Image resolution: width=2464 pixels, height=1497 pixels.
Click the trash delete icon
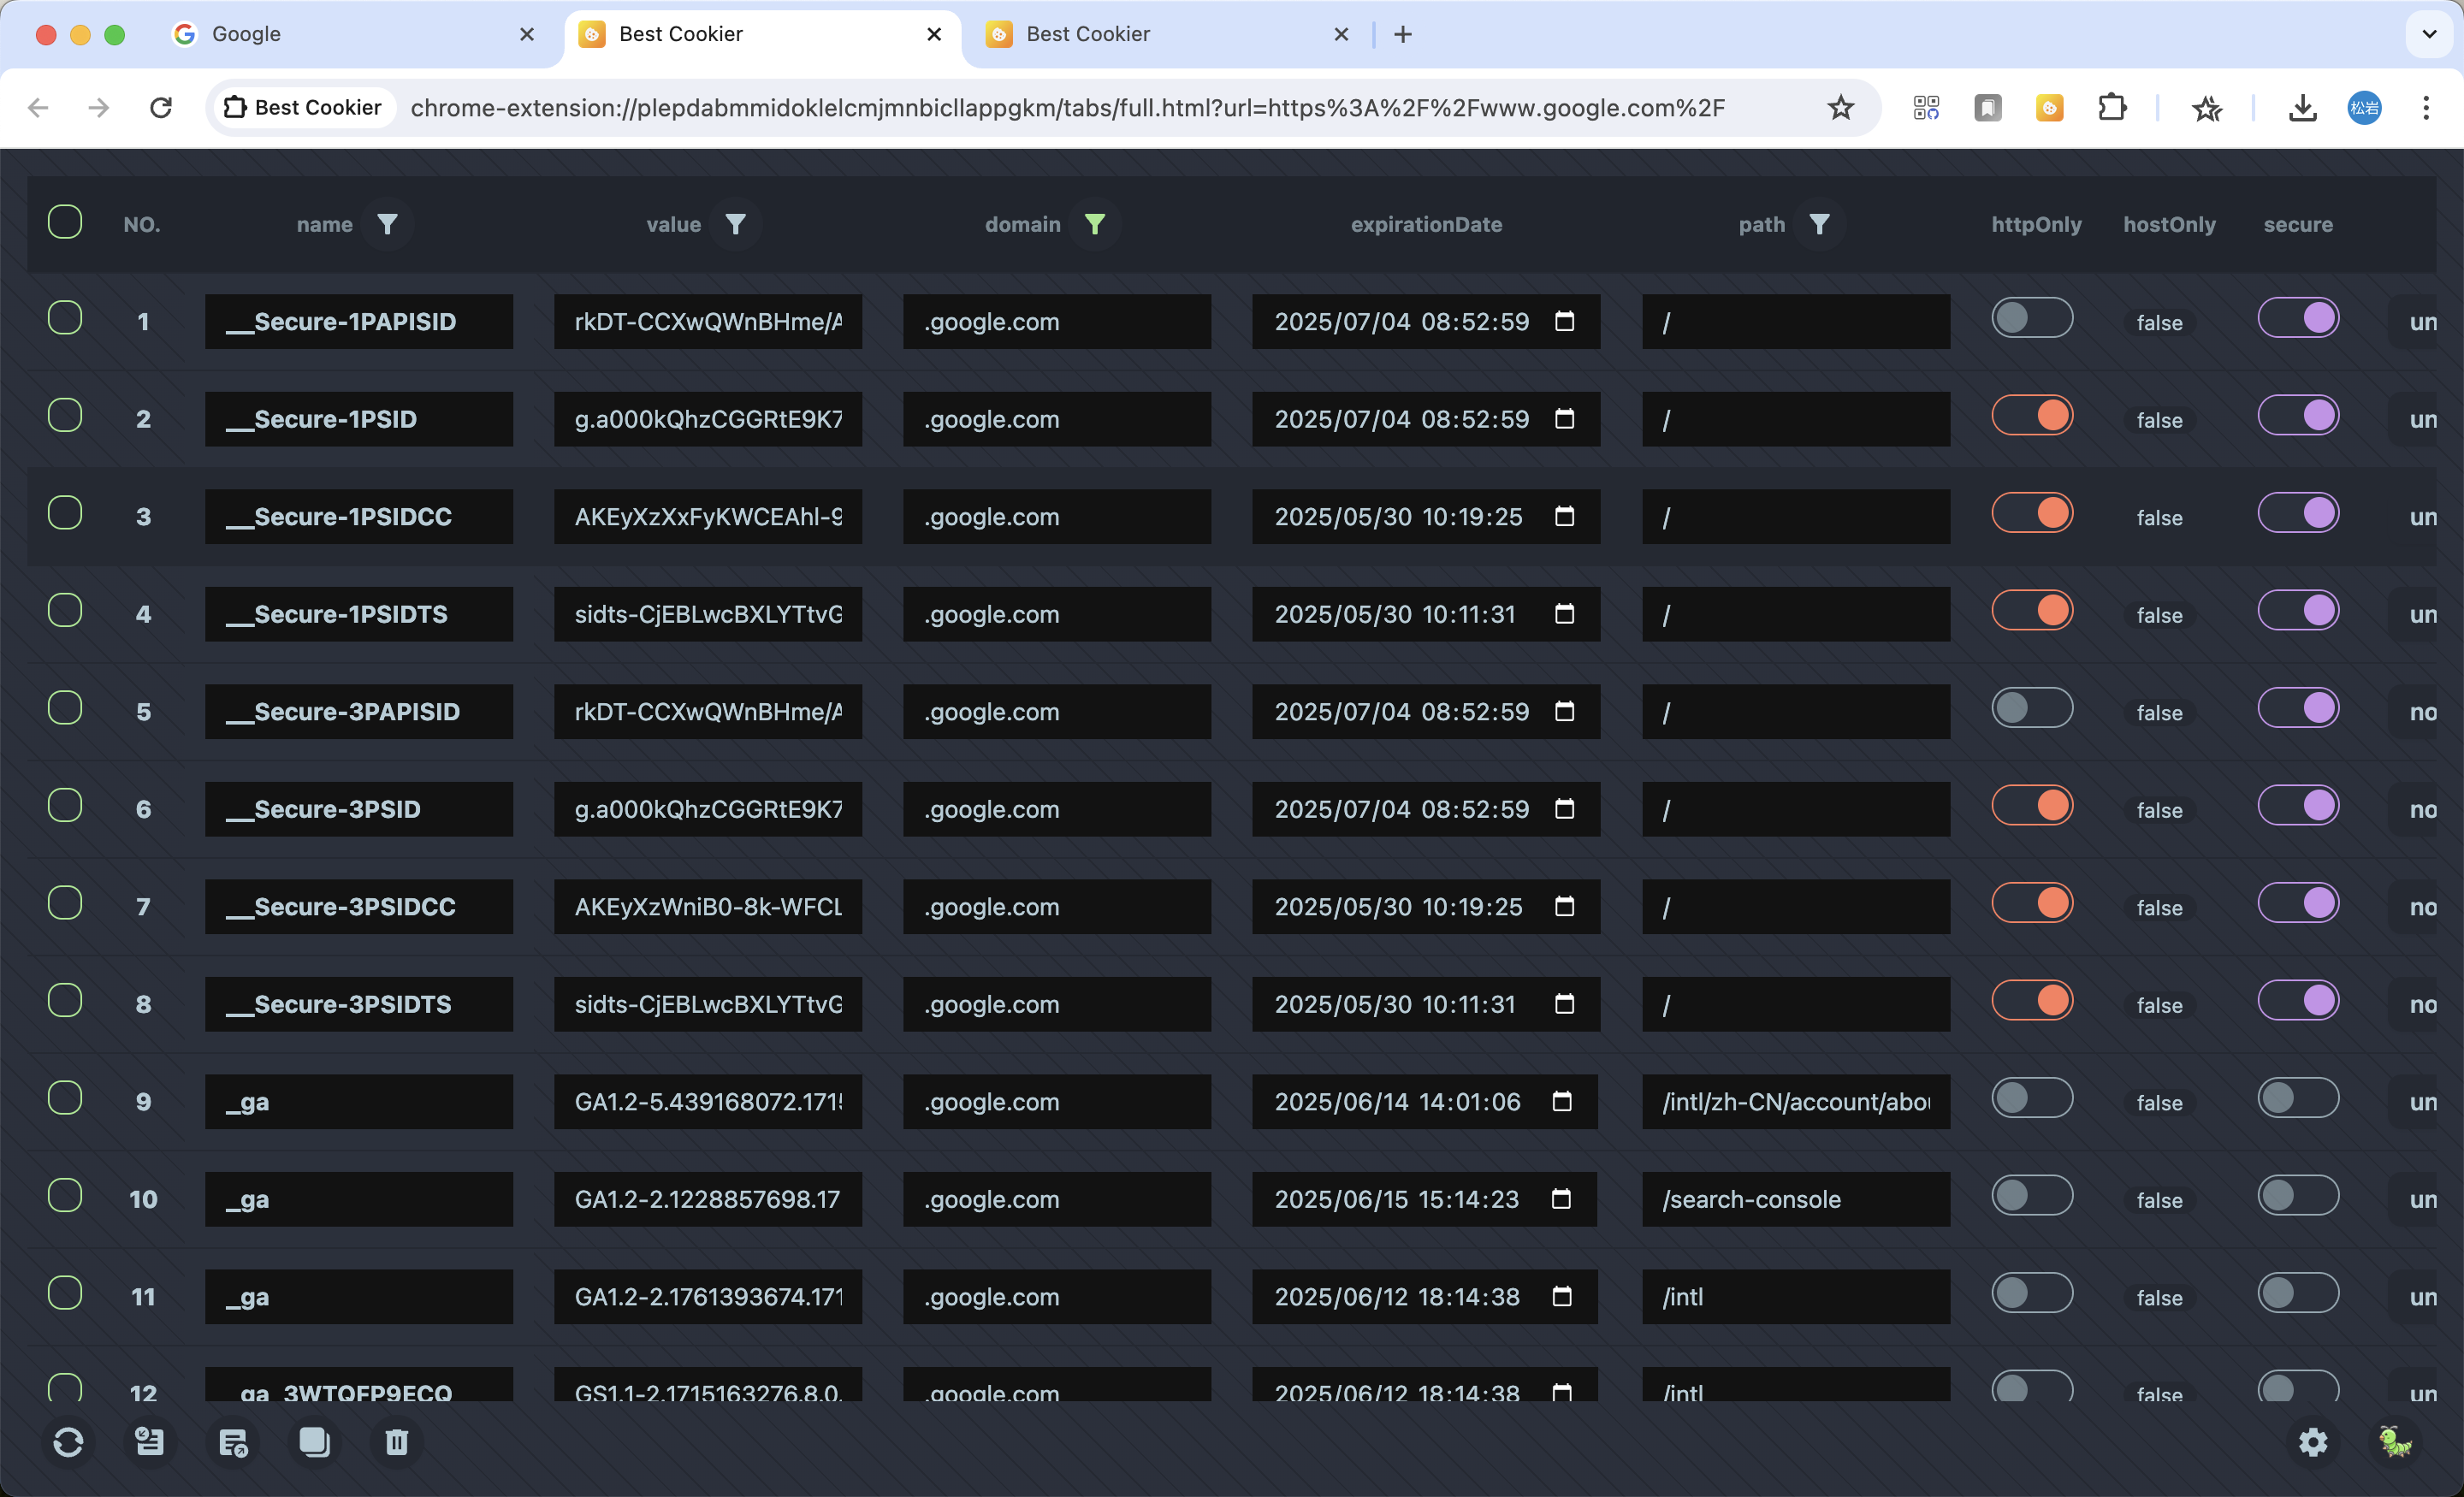click(x=397, y=1442)
